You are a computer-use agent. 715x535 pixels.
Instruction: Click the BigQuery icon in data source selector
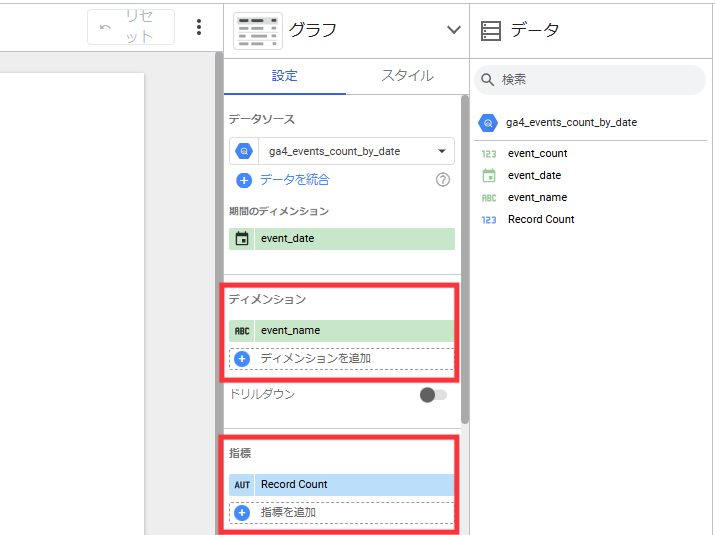click(244, 151)
